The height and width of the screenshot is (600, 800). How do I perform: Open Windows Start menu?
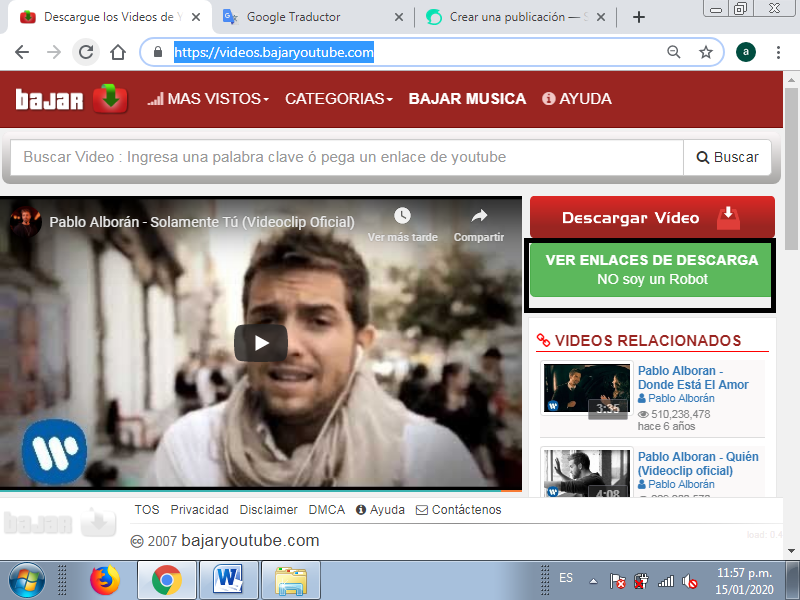tap(27, 580)
